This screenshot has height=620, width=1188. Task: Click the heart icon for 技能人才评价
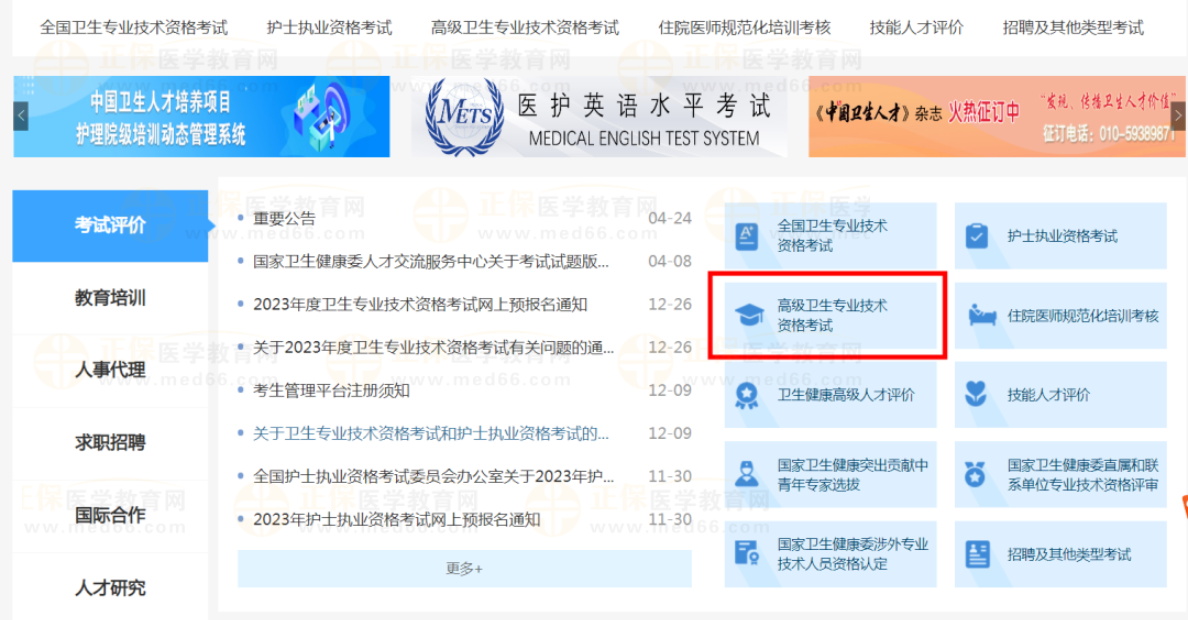pos(976,393)
